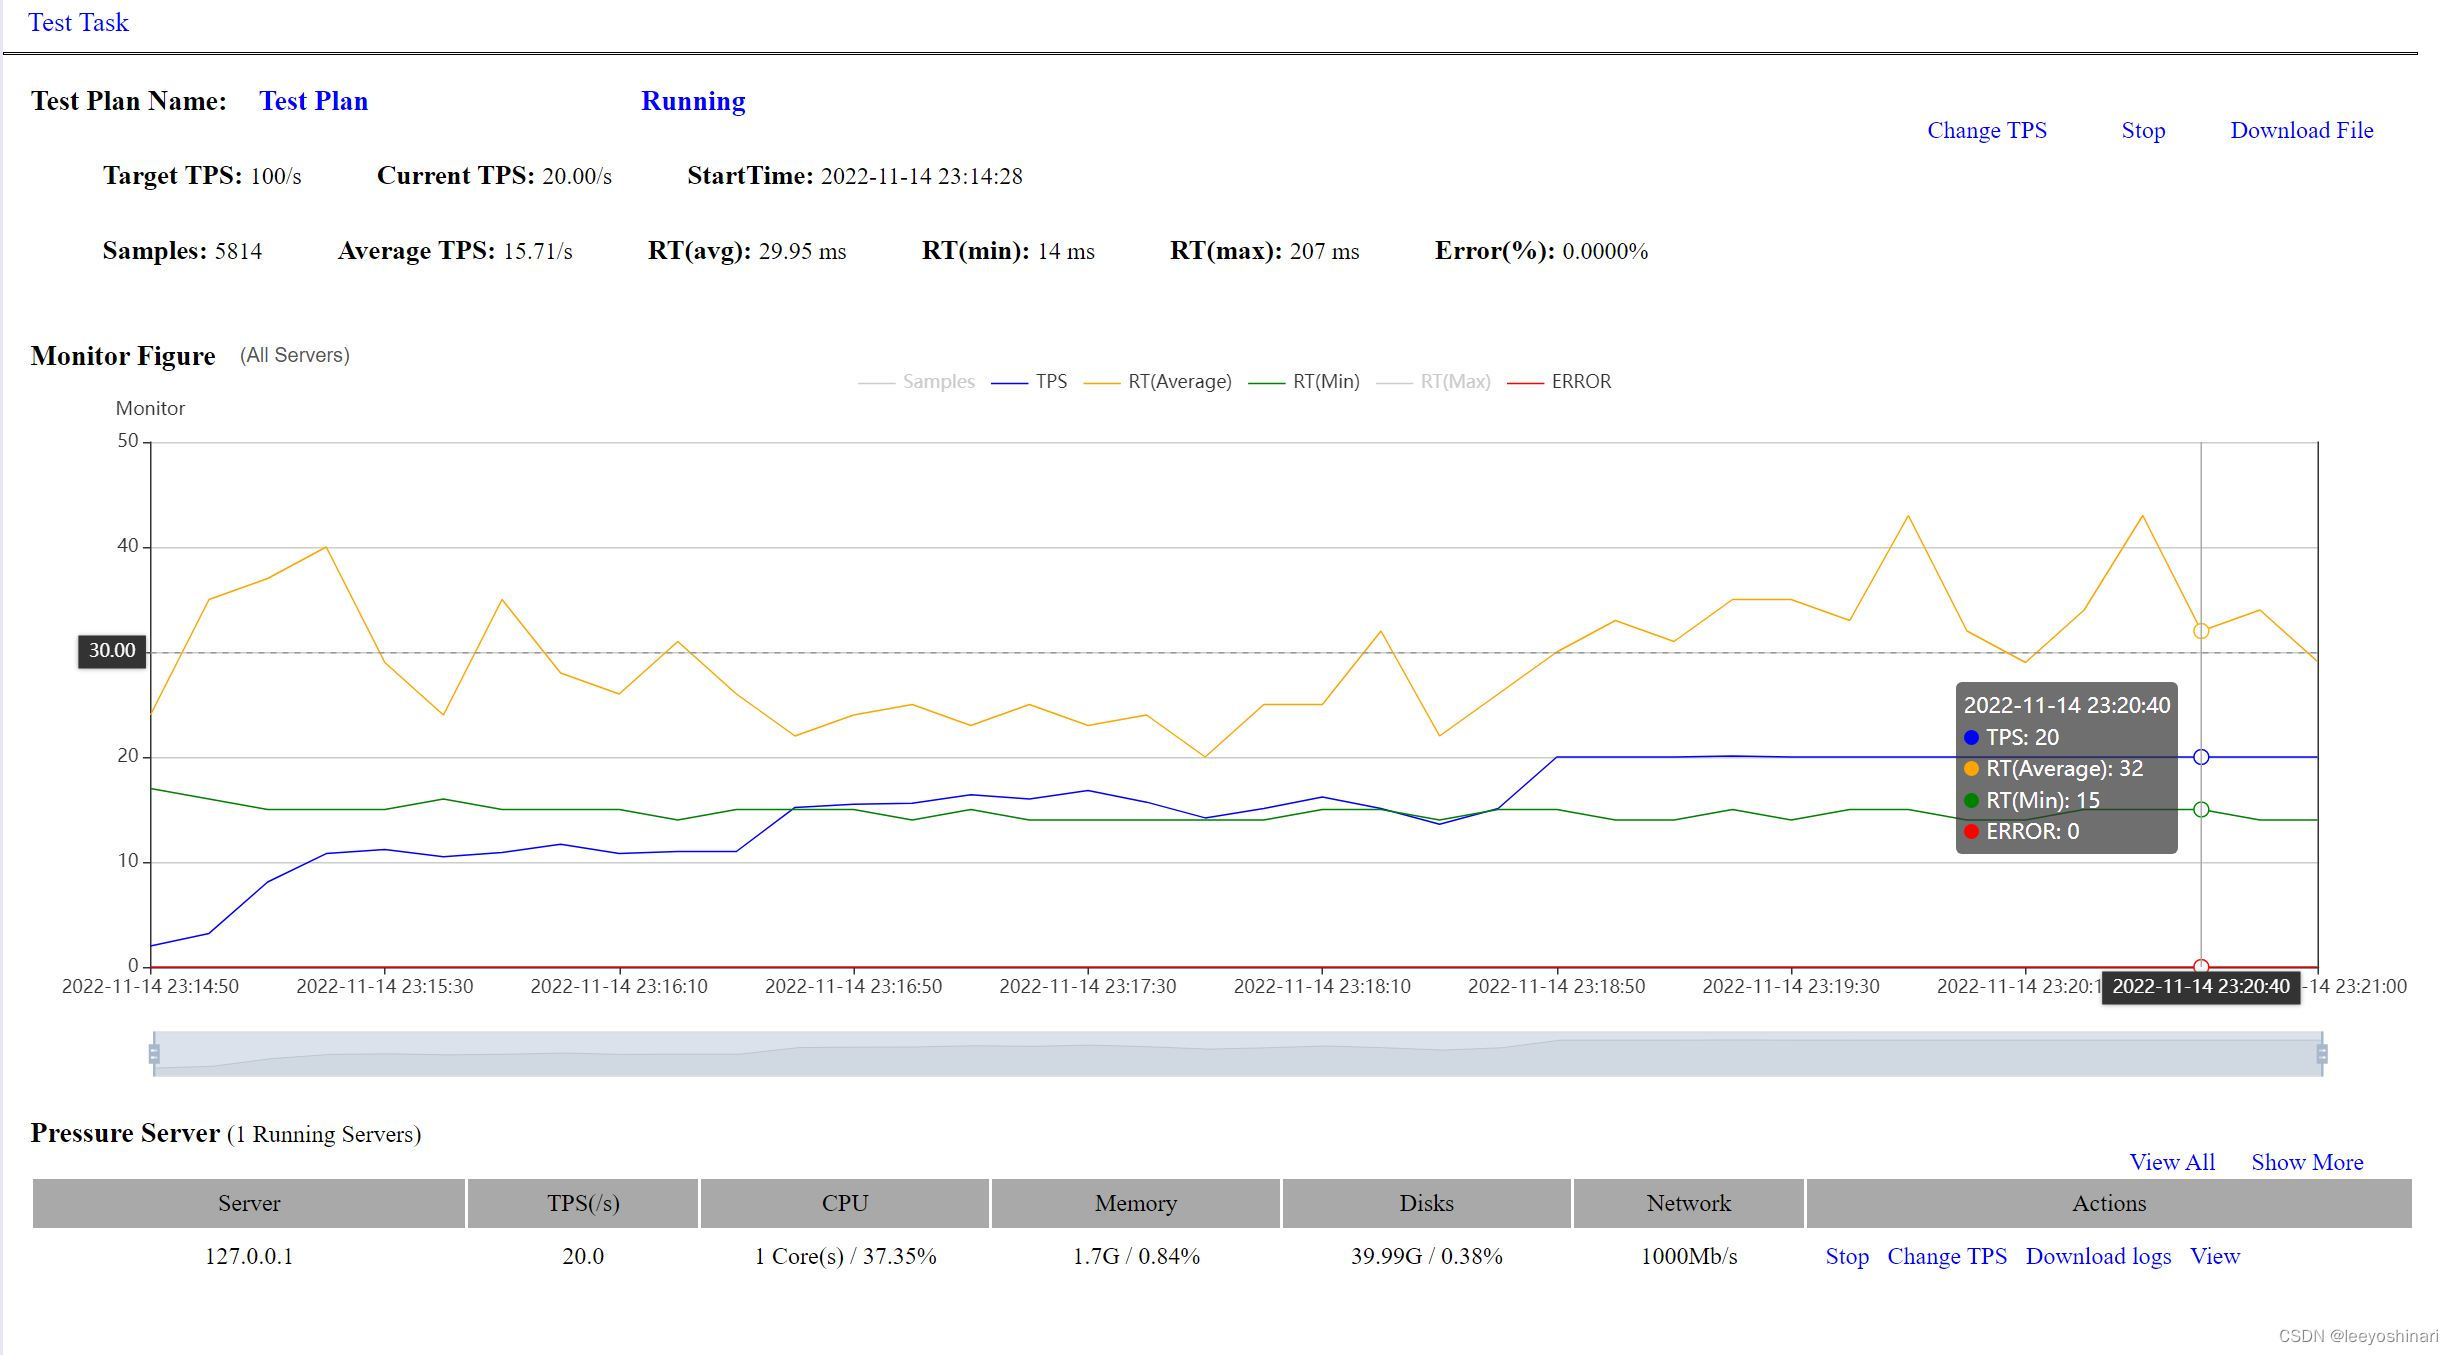Click the Target TPS value 100/s
The height and width of the screenshot is (1355, 2453).
[x=275, y=176]
